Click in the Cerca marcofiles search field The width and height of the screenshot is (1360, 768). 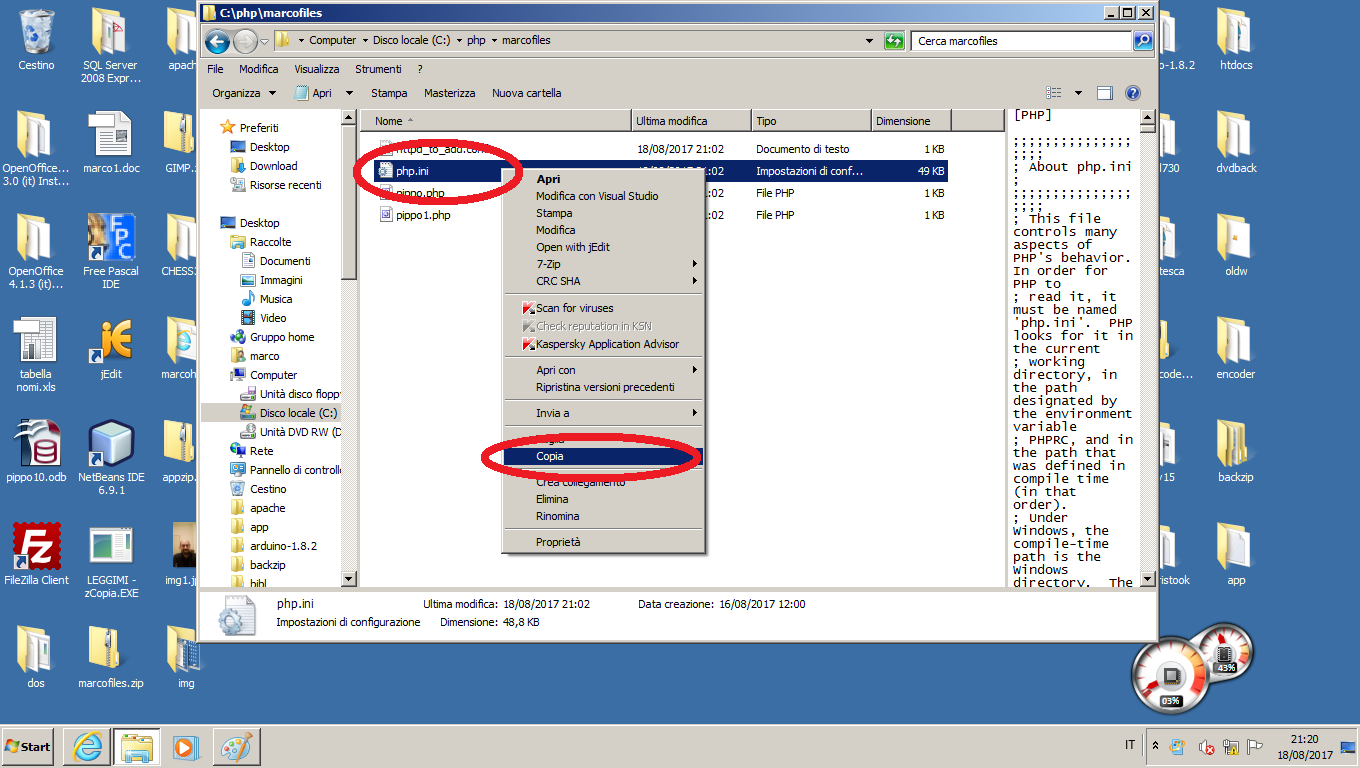[1020, 41]
